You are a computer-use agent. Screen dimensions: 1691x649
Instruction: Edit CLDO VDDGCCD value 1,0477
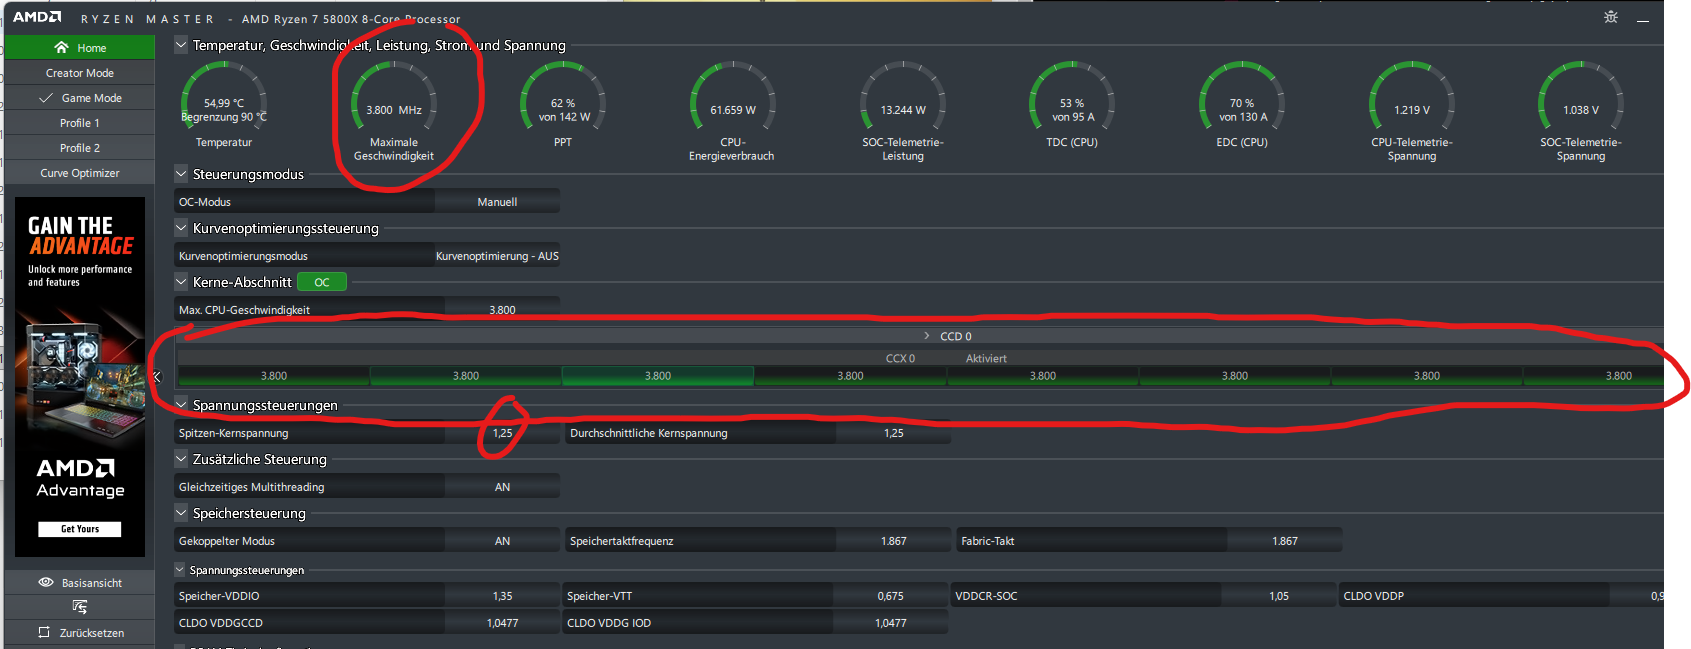coord(502,623)
